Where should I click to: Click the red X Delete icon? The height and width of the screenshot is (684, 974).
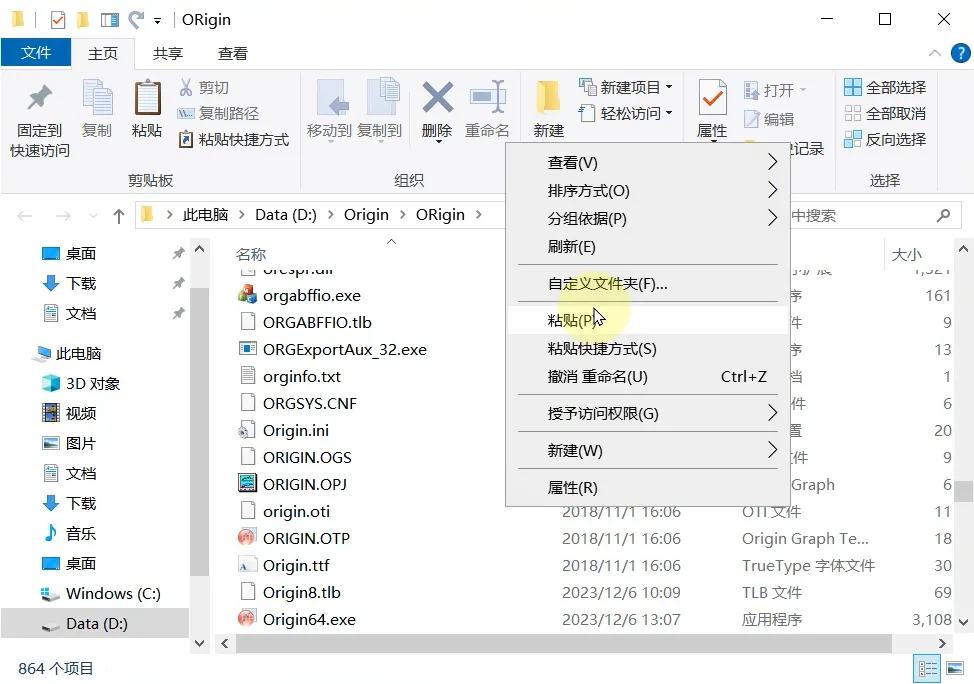[438, 97]
